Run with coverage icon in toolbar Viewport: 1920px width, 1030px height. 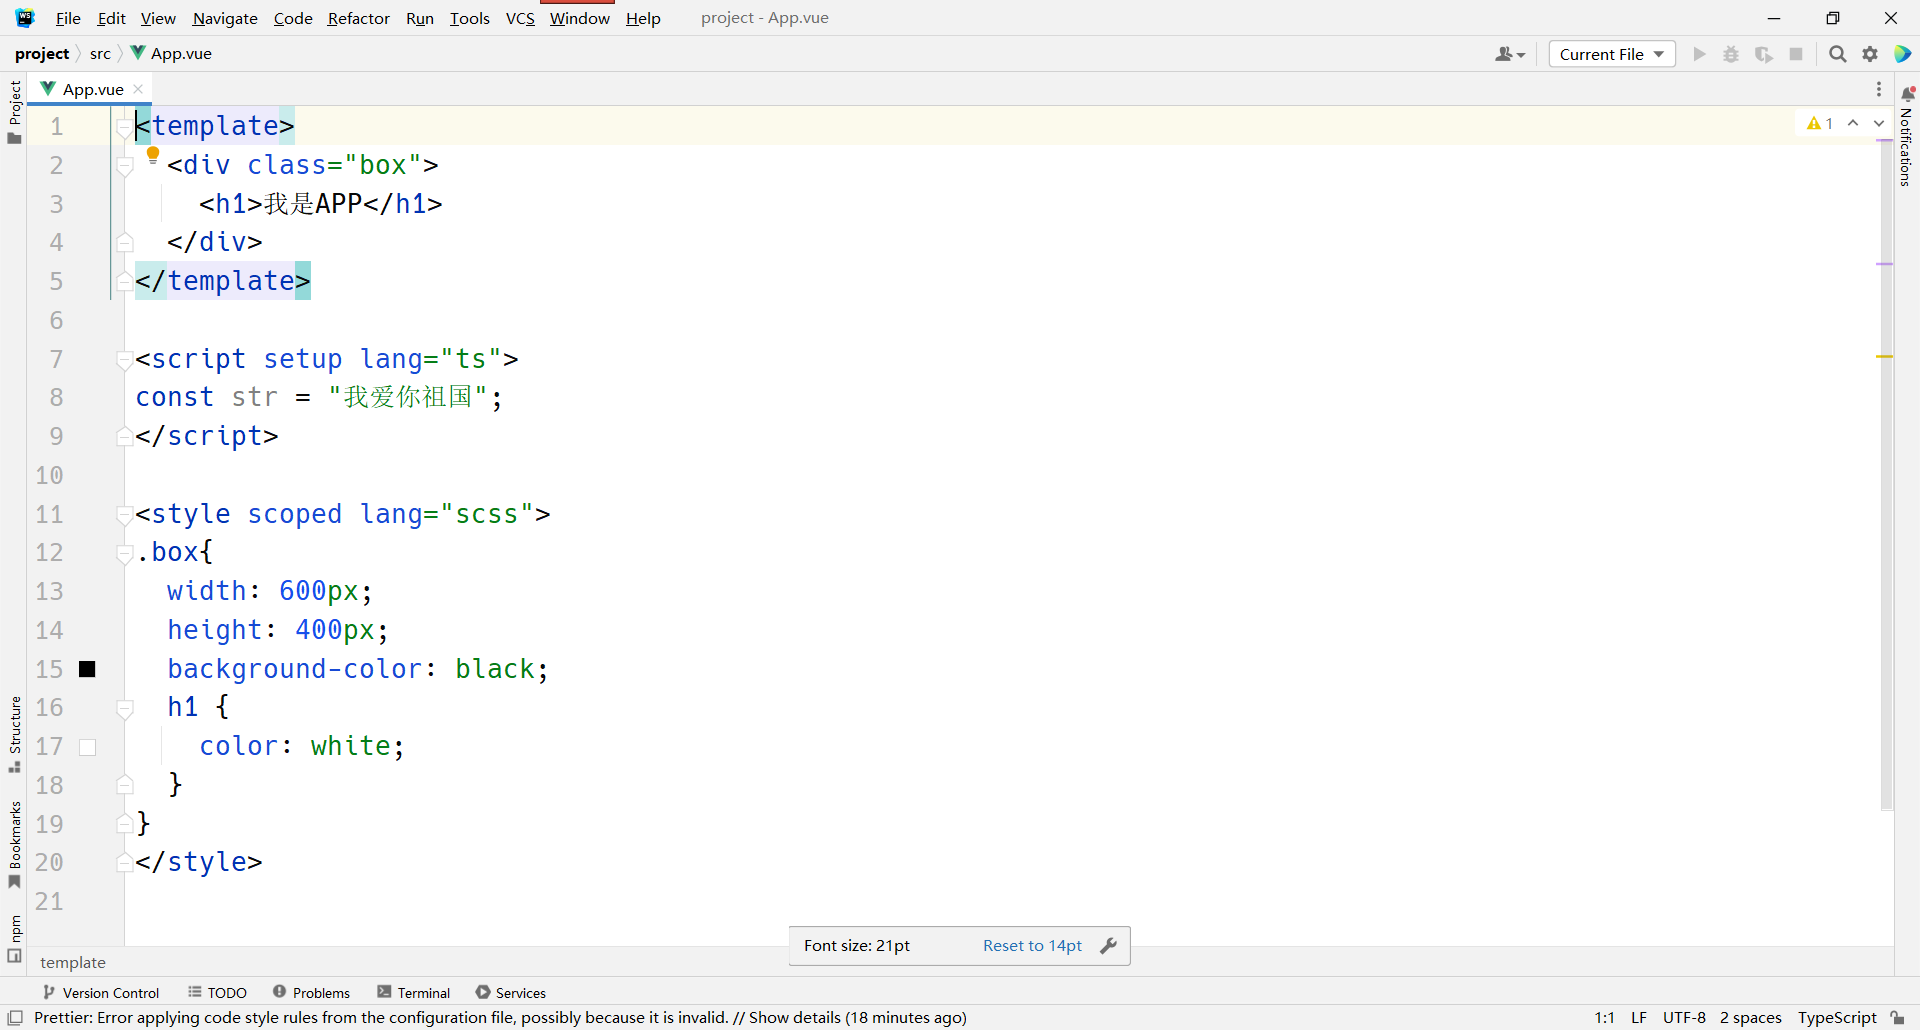(1764, 54)
